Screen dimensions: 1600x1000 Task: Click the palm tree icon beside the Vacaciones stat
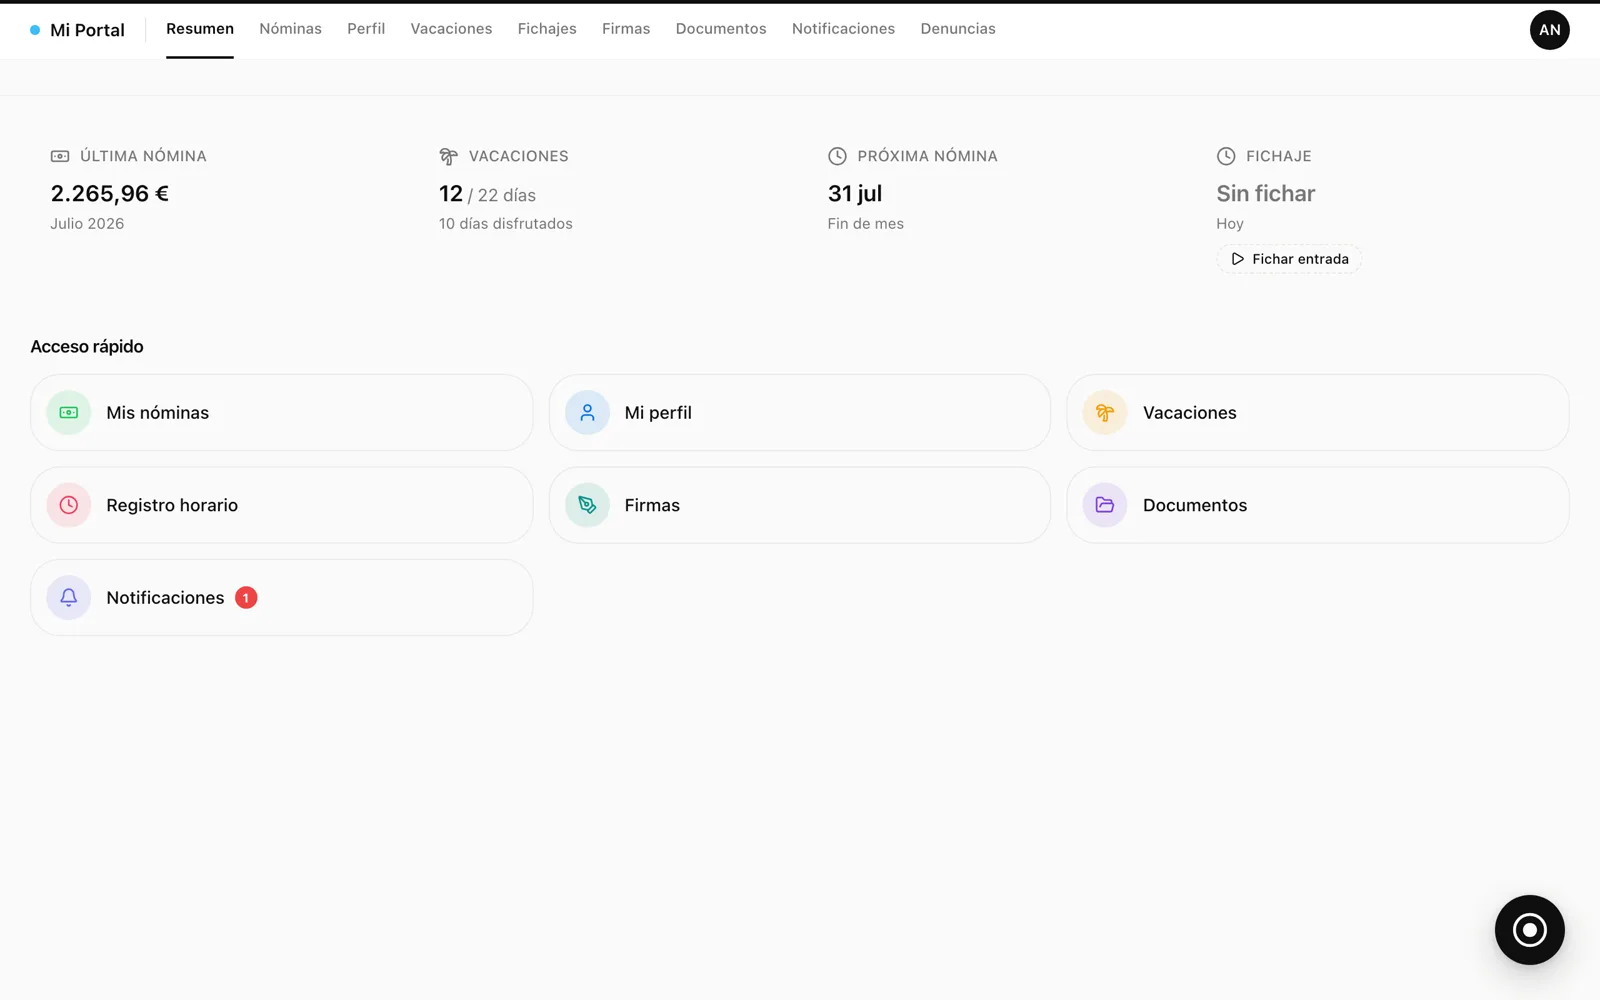(x=448, y=156)
